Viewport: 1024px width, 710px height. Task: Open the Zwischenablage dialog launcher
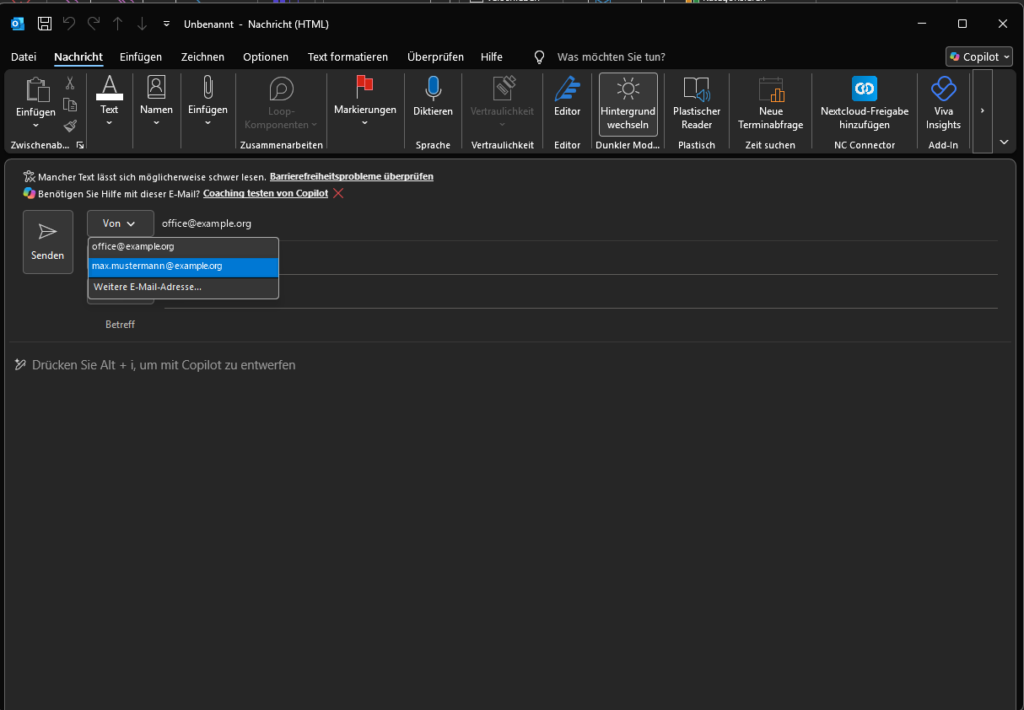pyautogui.click(x=80, y=145)
